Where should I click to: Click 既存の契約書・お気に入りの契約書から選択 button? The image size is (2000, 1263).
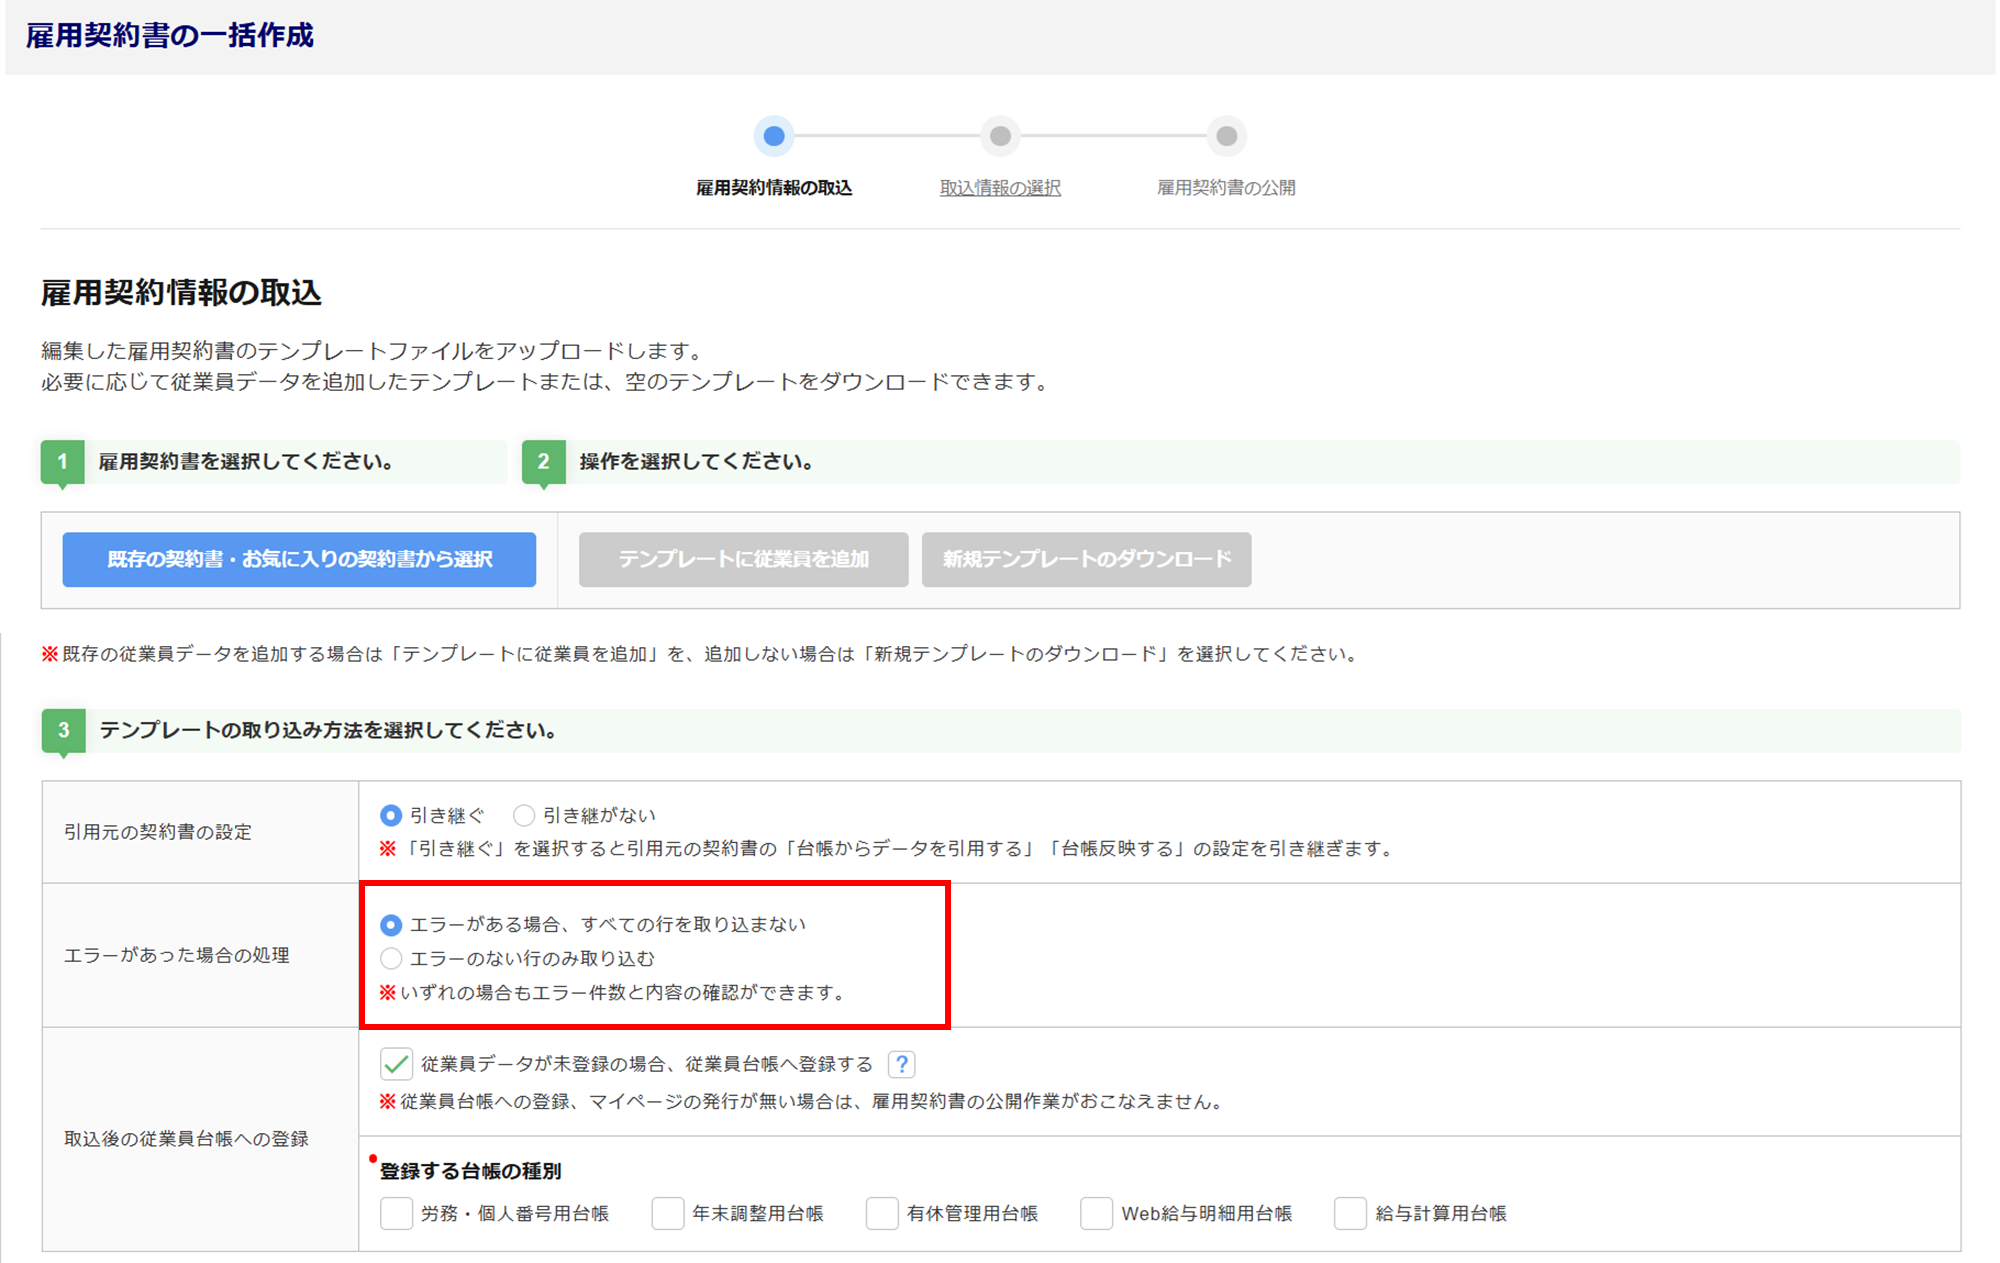coord(299,559)
